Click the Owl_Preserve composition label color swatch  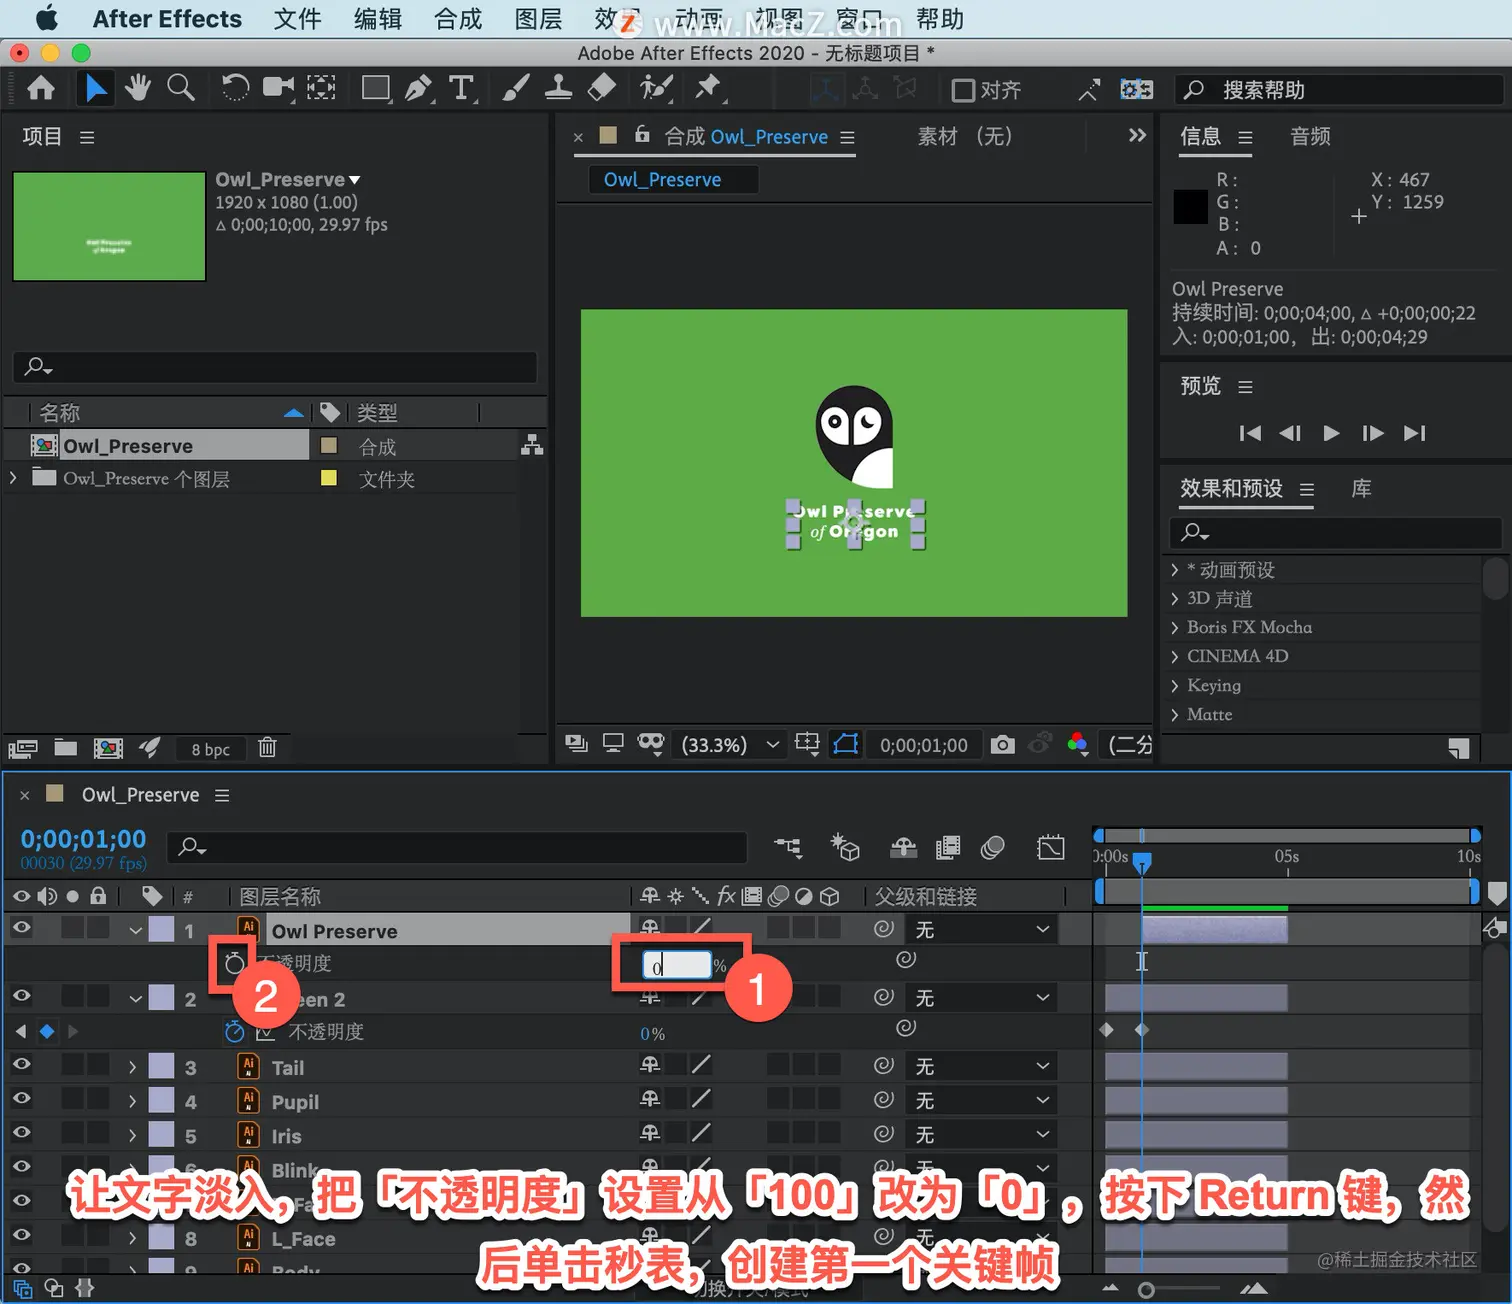[x=328, y=446]
